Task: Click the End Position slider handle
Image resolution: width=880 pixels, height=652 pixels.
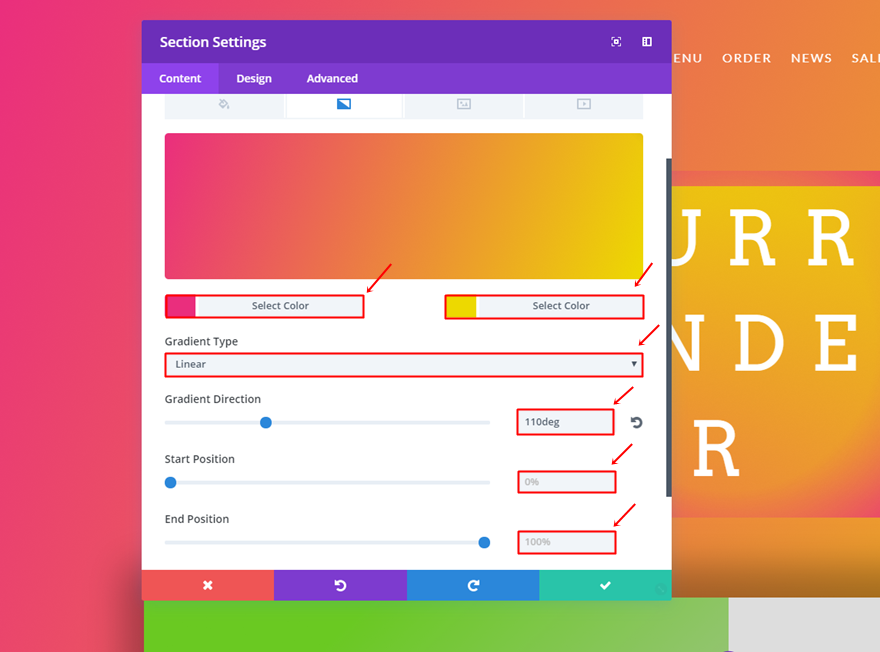Action: [x=484, y=543]
